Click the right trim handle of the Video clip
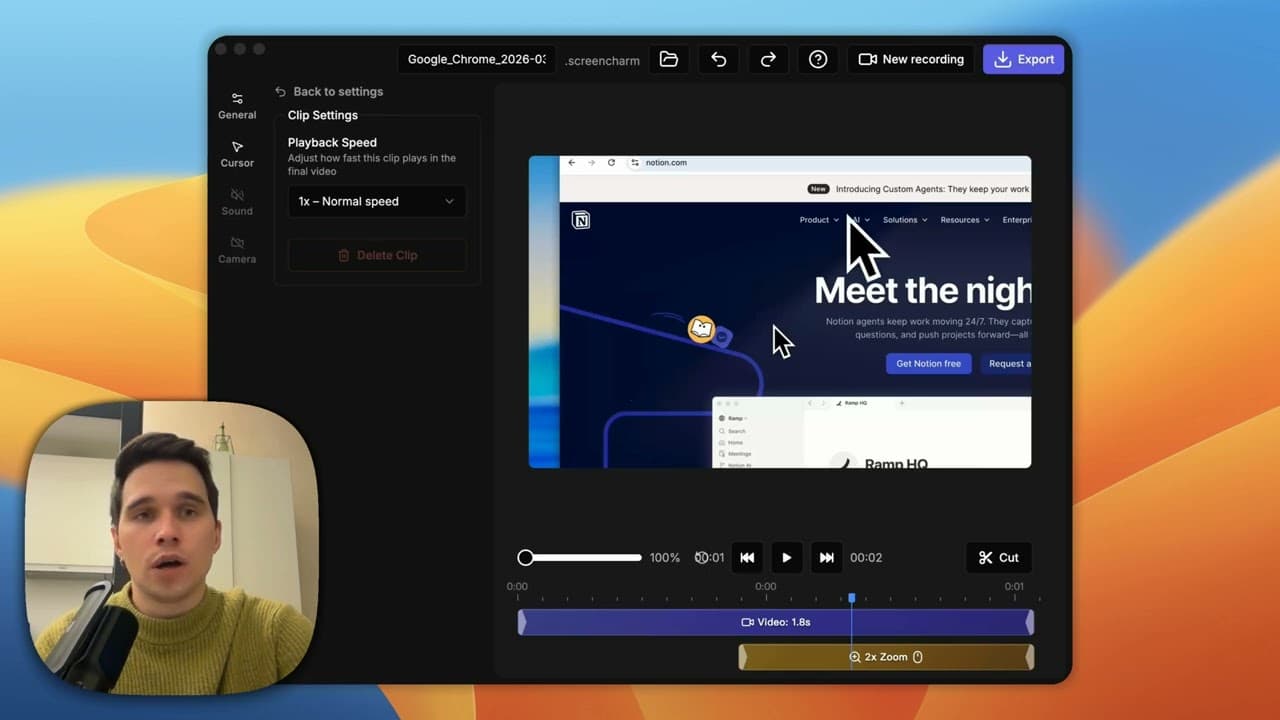Image resolution: width=1280 pixels, height=720 pixels. click(x=1030, y=622)
